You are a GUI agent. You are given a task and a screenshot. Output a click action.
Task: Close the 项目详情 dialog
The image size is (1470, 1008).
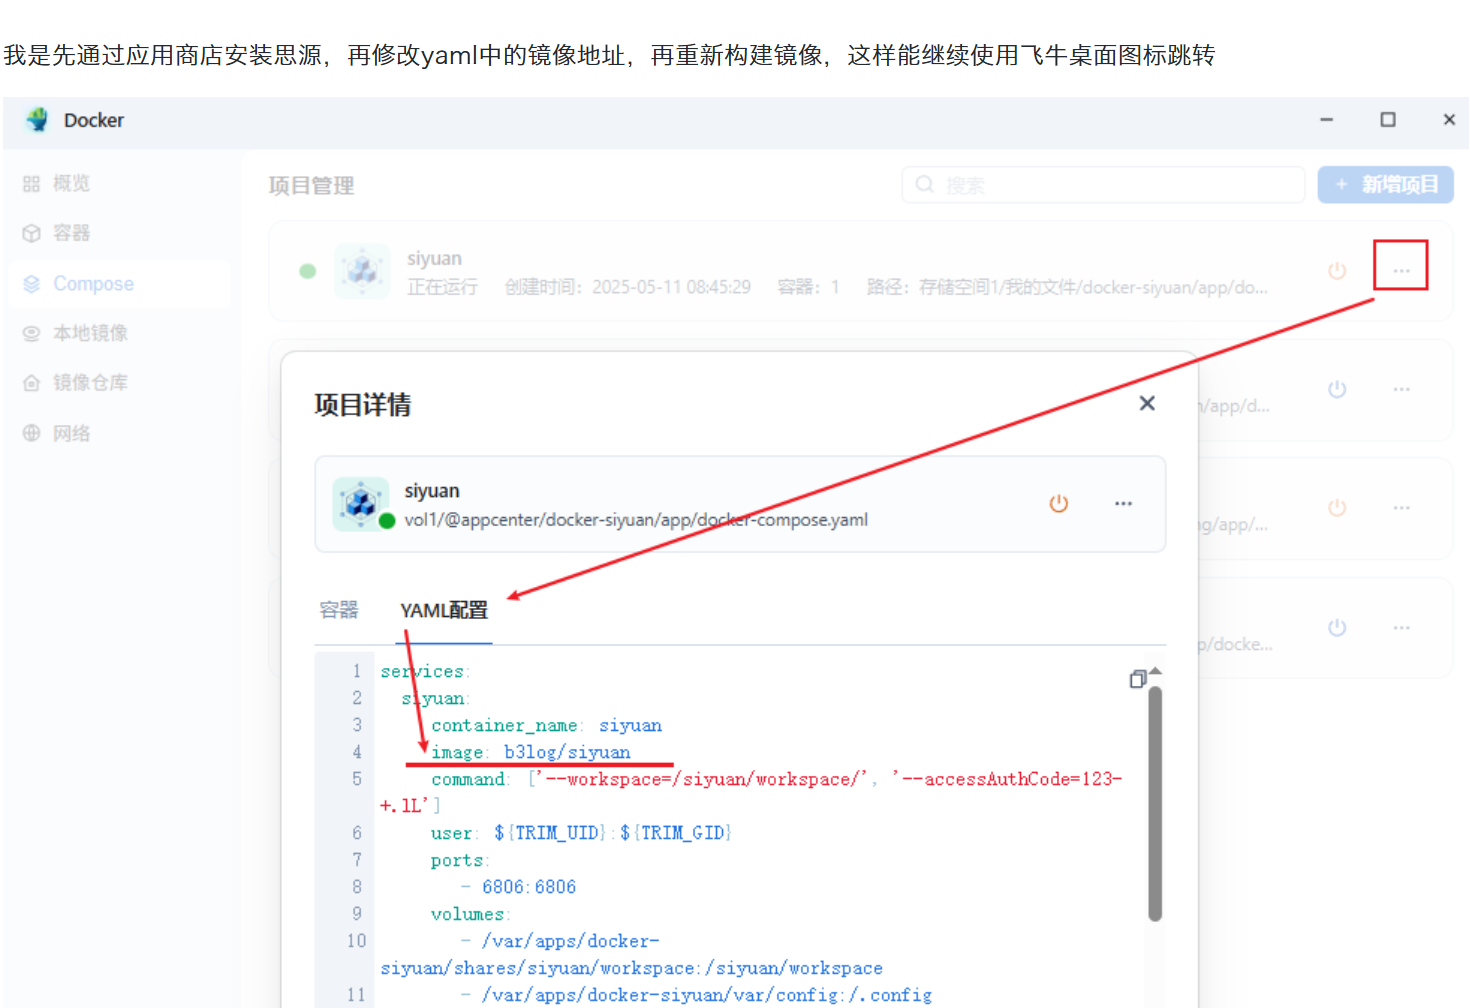click(1147, 403)
